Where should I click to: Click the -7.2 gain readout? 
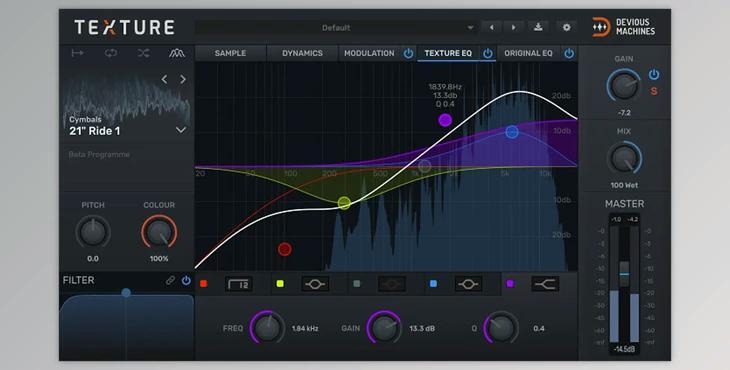pyautogui.click(x=624, y=113)
